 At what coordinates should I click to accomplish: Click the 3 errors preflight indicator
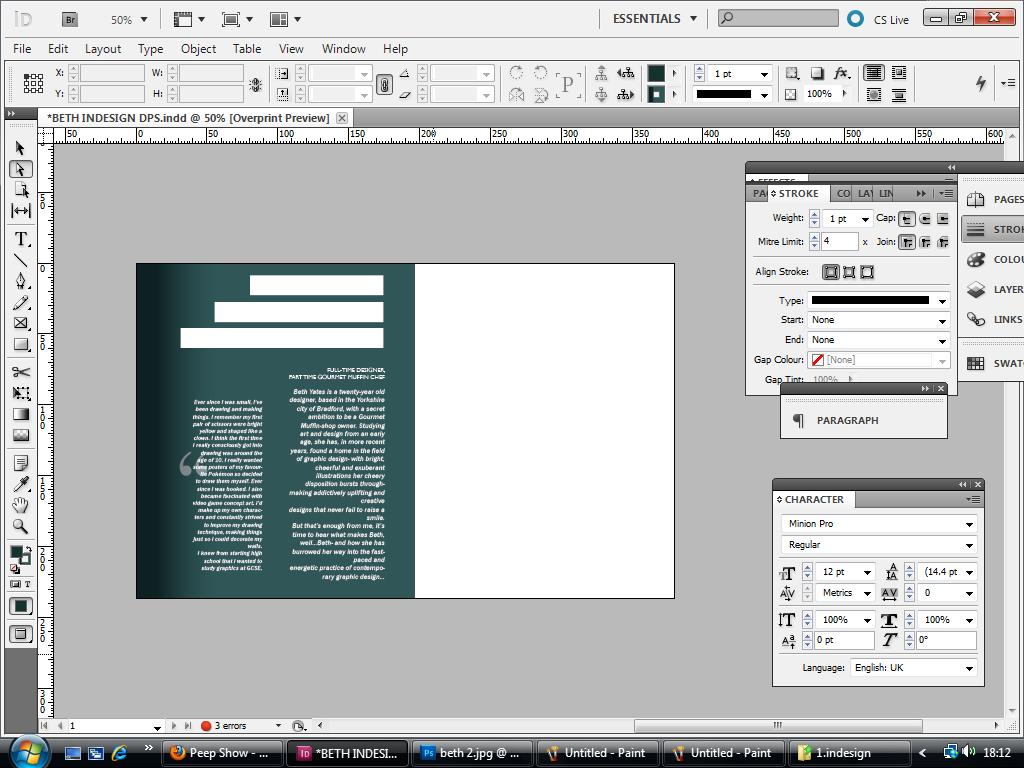pyautogui.click(x=230, y=726)
